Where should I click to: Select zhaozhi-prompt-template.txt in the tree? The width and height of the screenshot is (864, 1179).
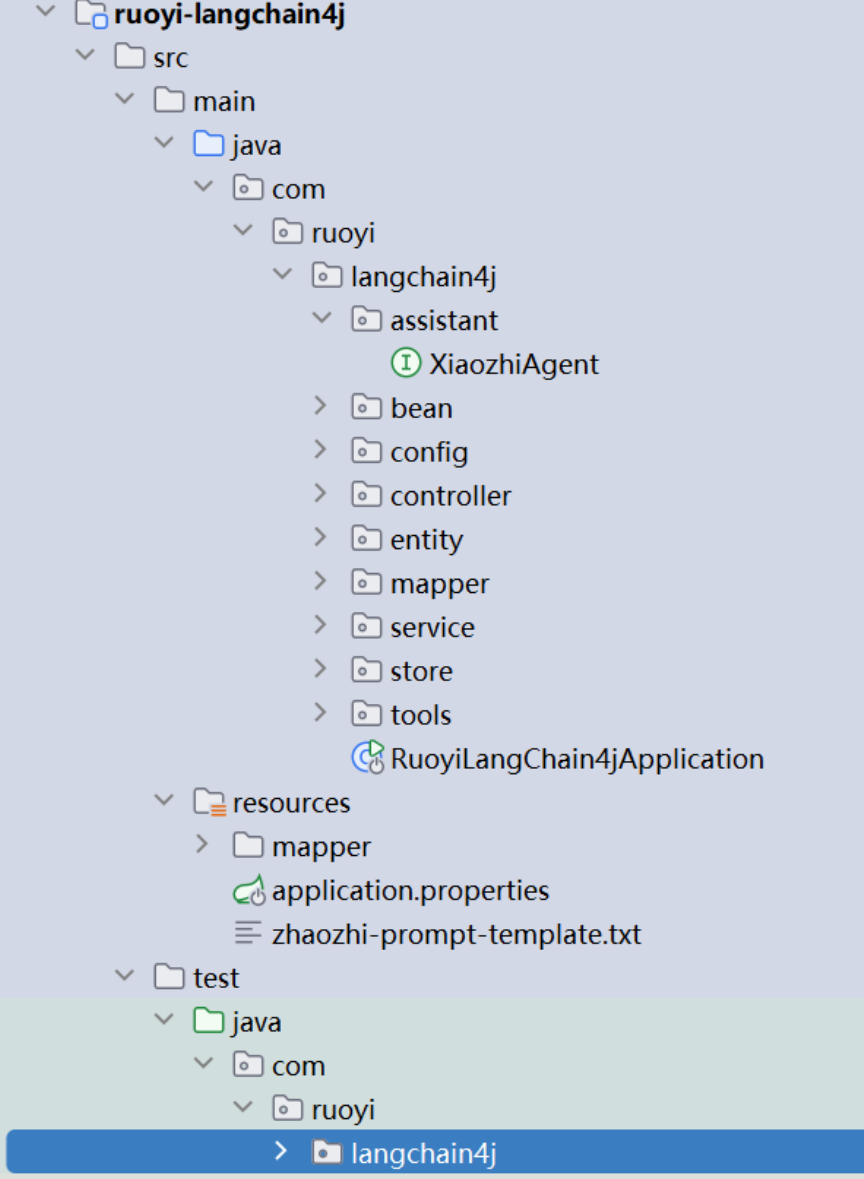pos(456,934)
